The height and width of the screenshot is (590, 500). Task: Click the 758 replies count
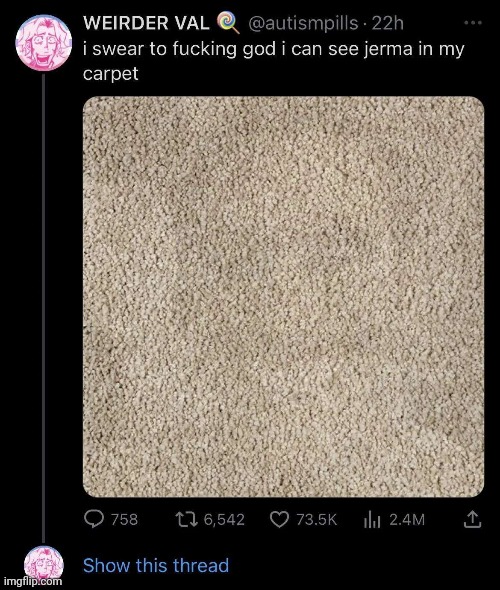point(125,520)
